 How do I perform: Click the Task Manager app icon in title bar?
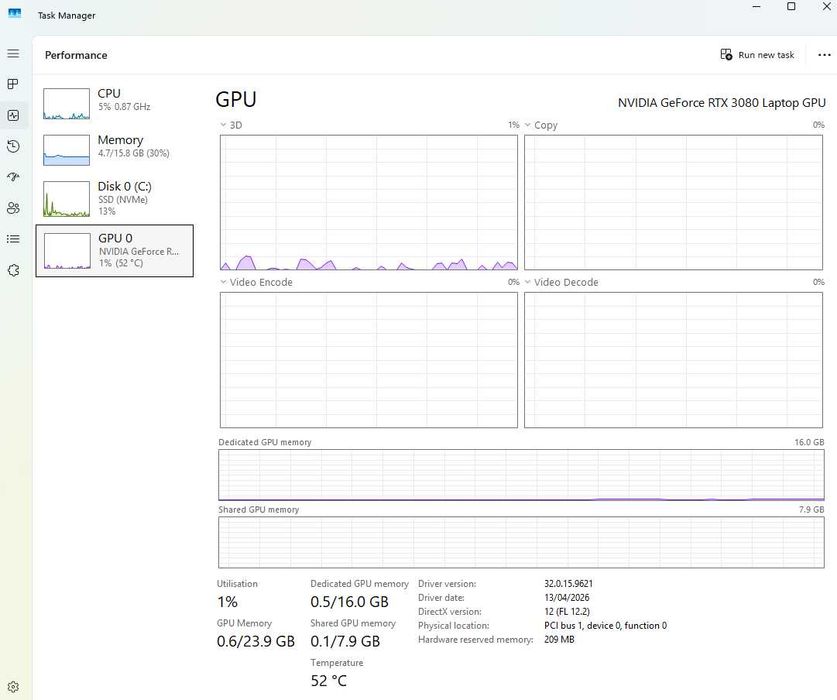click(x=14, y=13)
